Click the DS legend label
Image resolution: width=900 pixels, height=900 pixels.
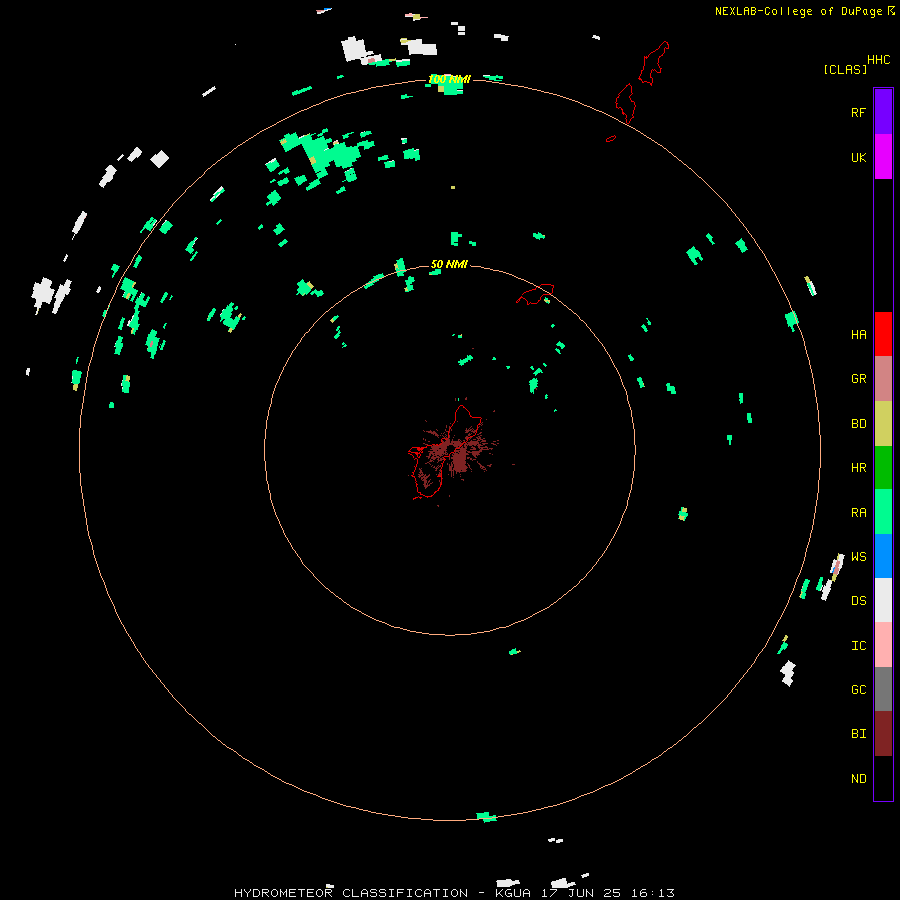click(x=858, y=601)
